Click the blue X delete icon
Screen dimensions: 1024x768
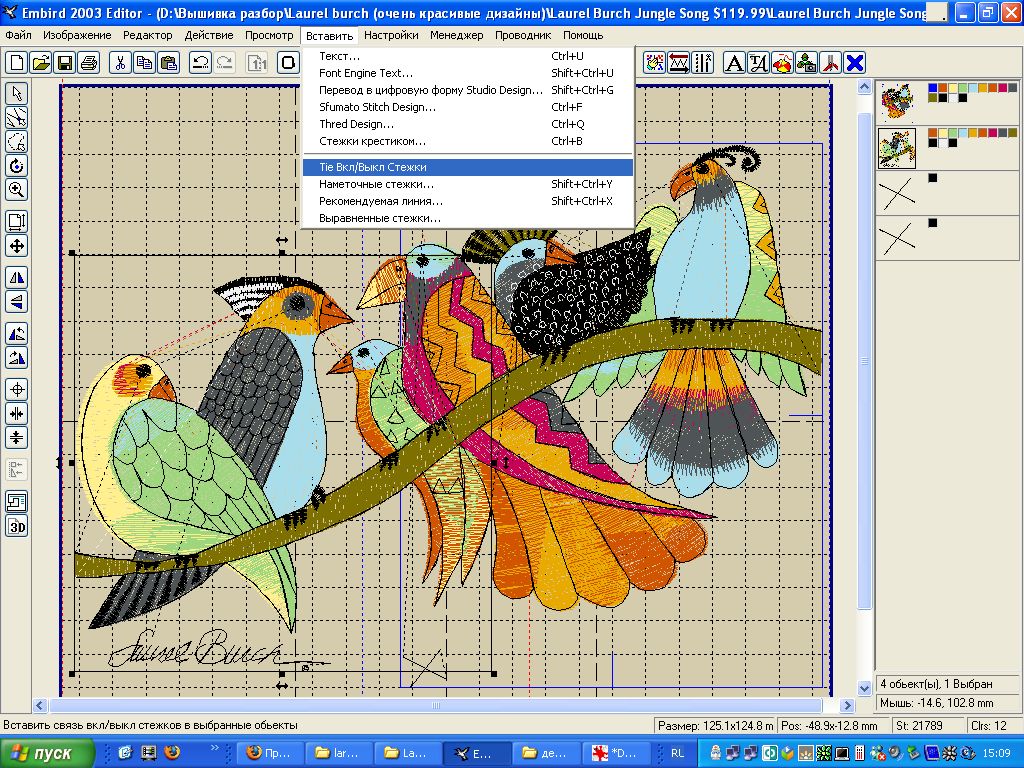tap(855, 63)
